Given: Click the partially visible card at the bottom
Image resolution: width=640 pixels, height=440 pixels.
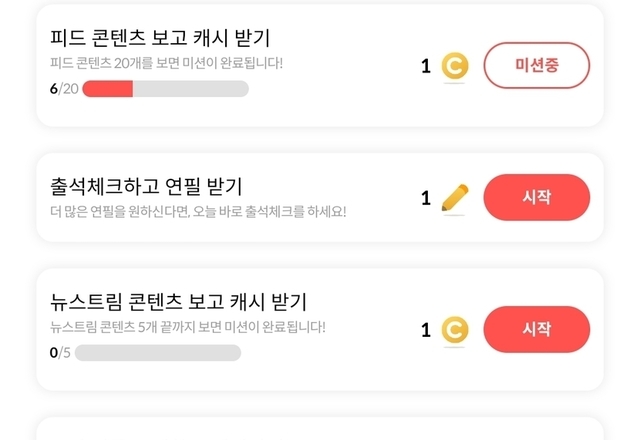Looking at the screenshot, I should pyautogui.click(x=320, y=429).
